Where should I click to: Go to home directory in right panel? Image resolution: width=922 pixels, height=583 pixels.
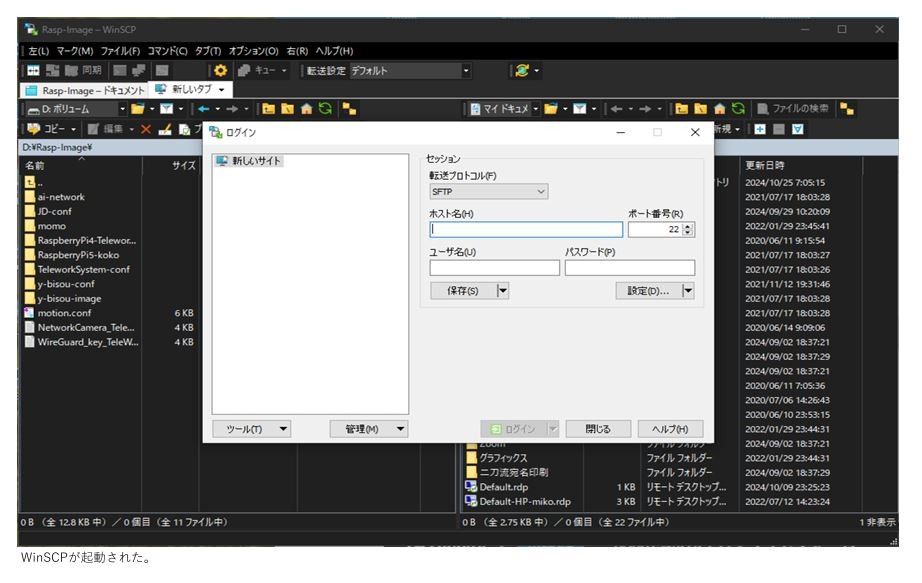[x=719, y=109]
